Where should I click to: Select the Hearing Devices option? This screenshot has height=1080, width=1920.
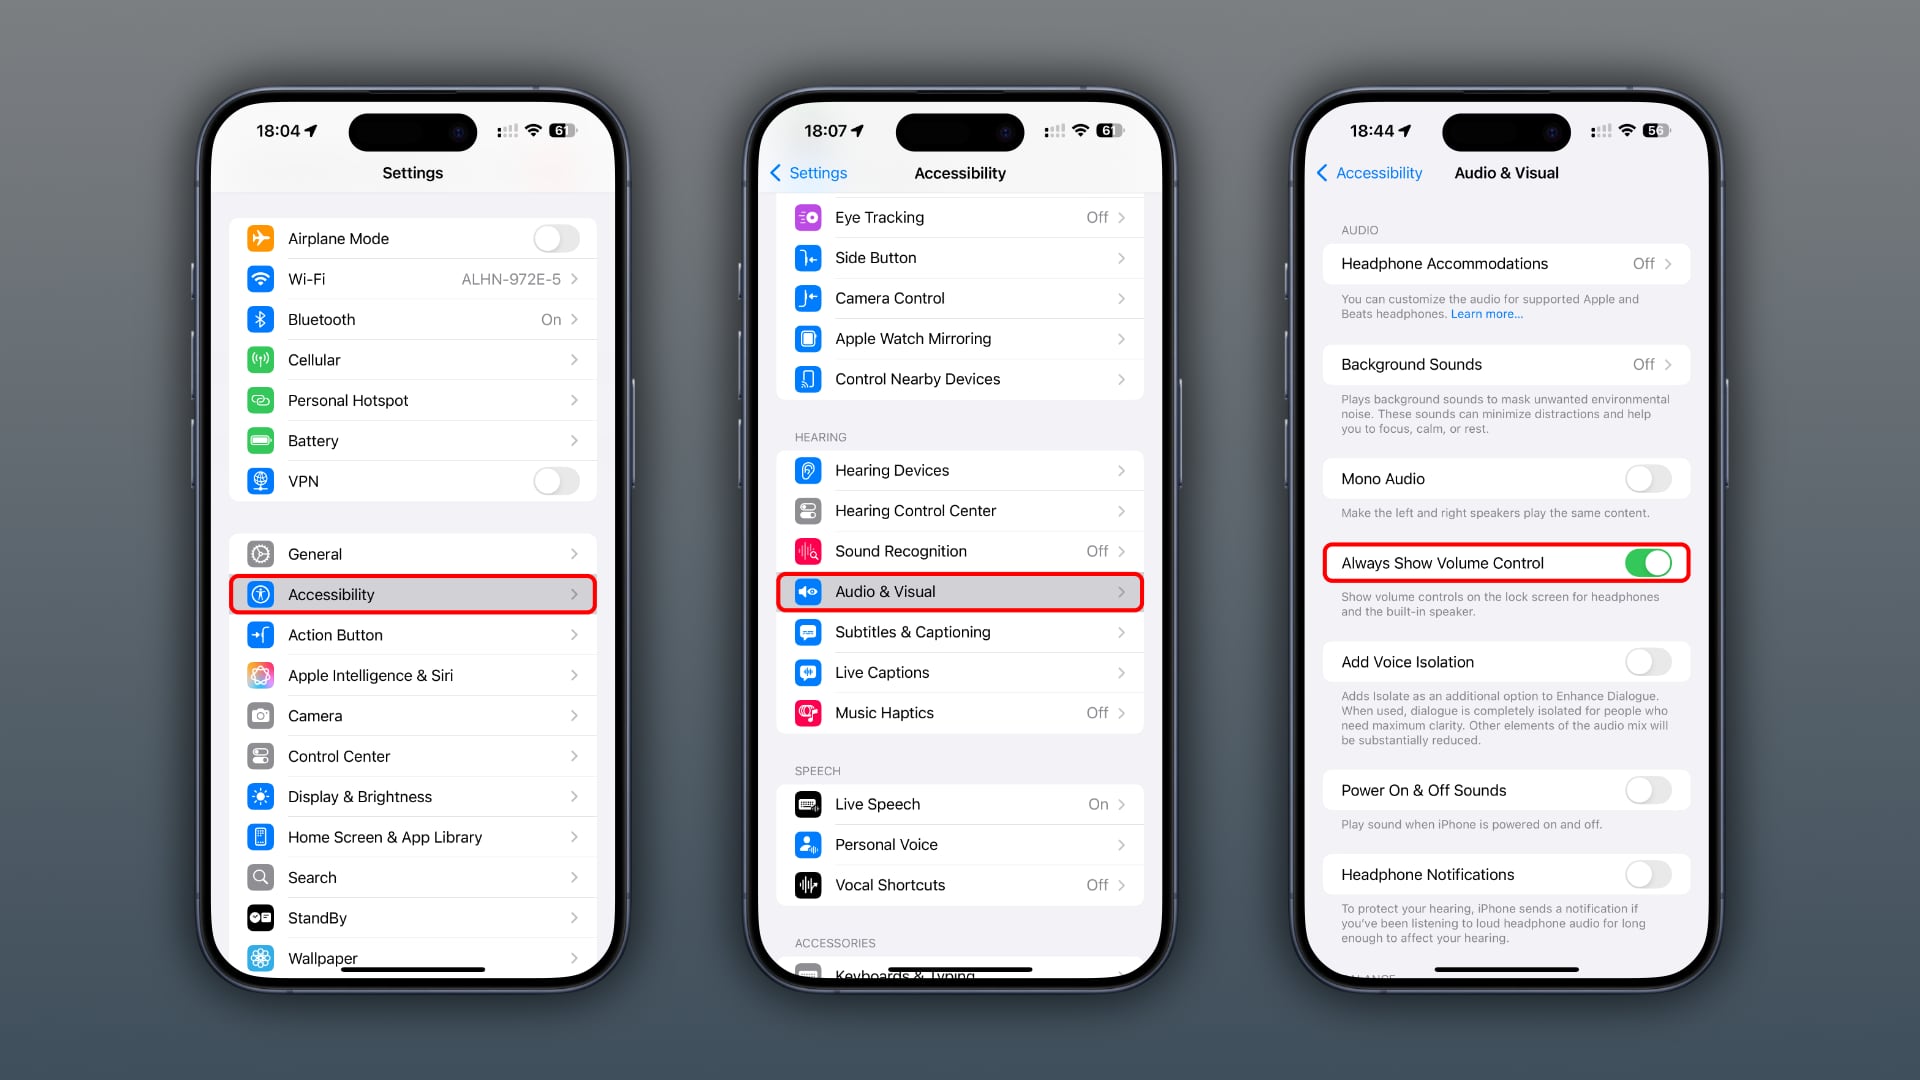959,469
